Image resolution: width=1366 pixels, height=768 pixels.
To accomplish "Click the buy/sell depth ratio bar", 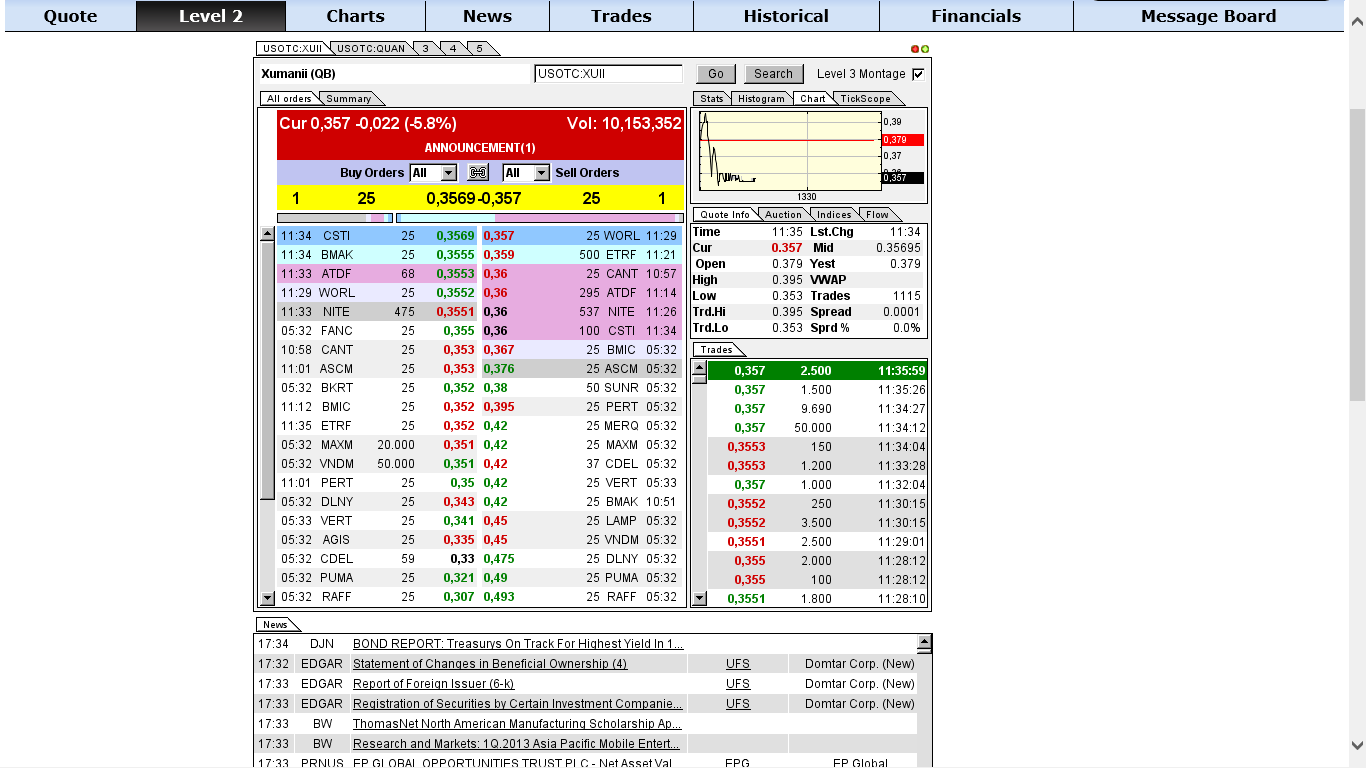I will (480, 217).
